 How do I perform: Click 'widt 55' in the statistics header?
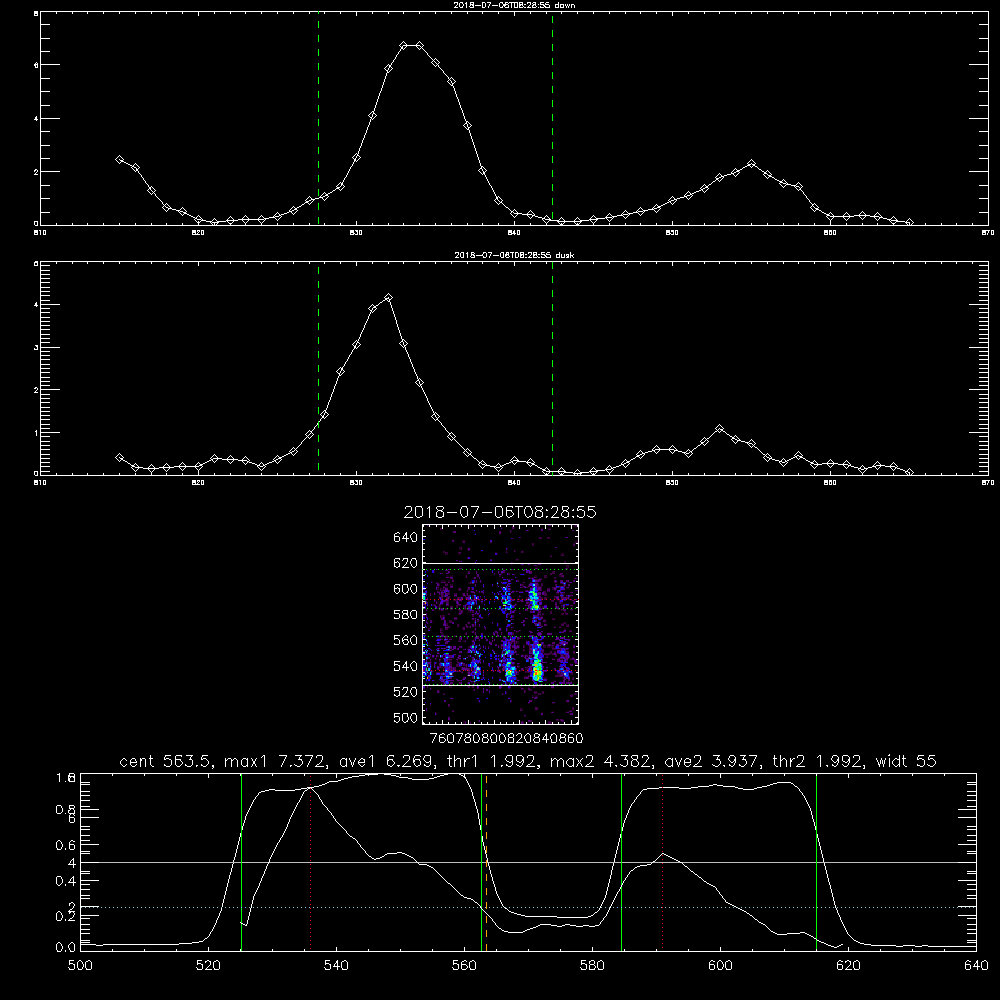click(x=906, y=761)
